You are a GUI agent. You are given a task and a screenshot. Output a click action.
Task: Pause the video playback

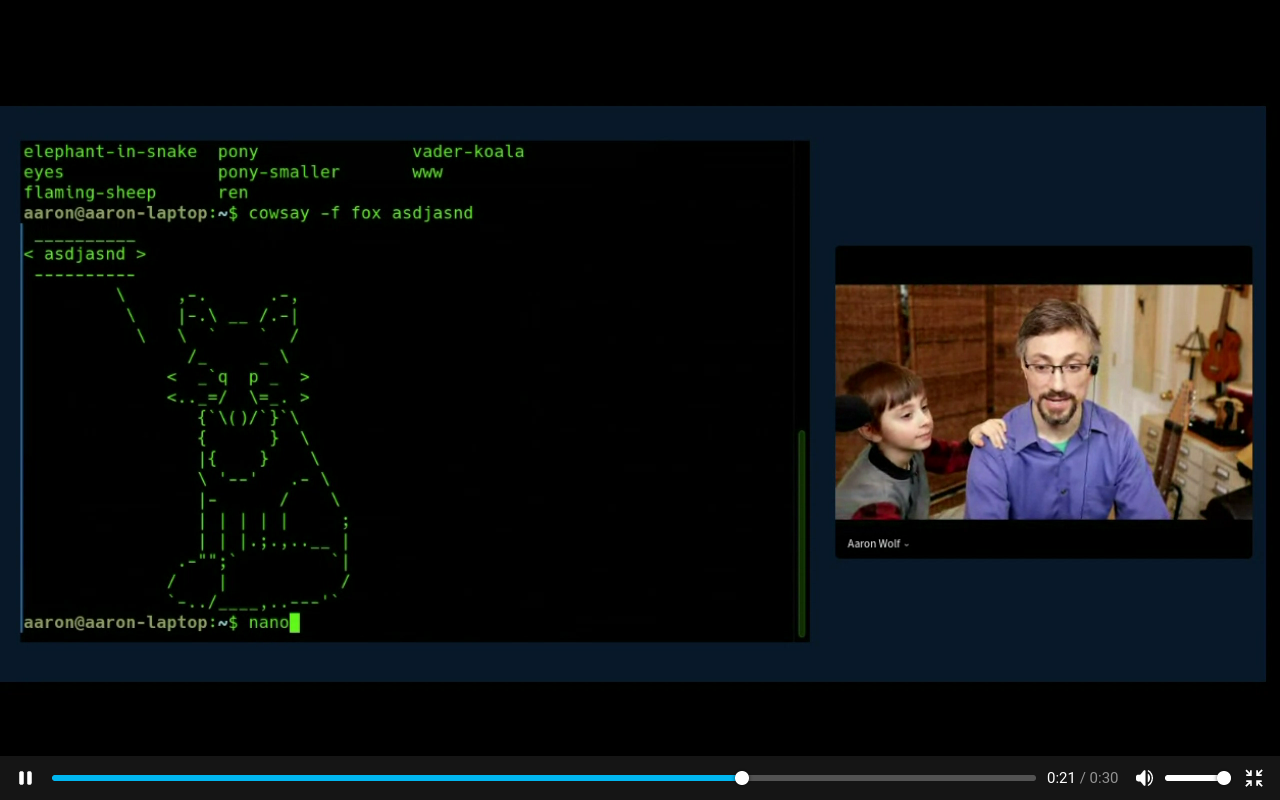click(x=26, y=778)
